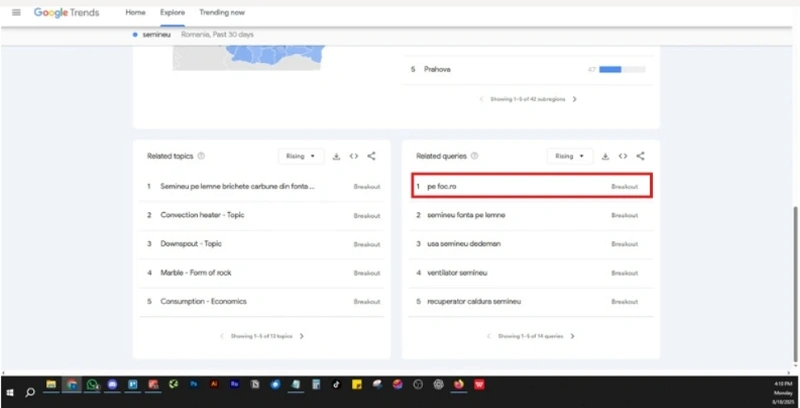Share Related topics card

point(371,156)
